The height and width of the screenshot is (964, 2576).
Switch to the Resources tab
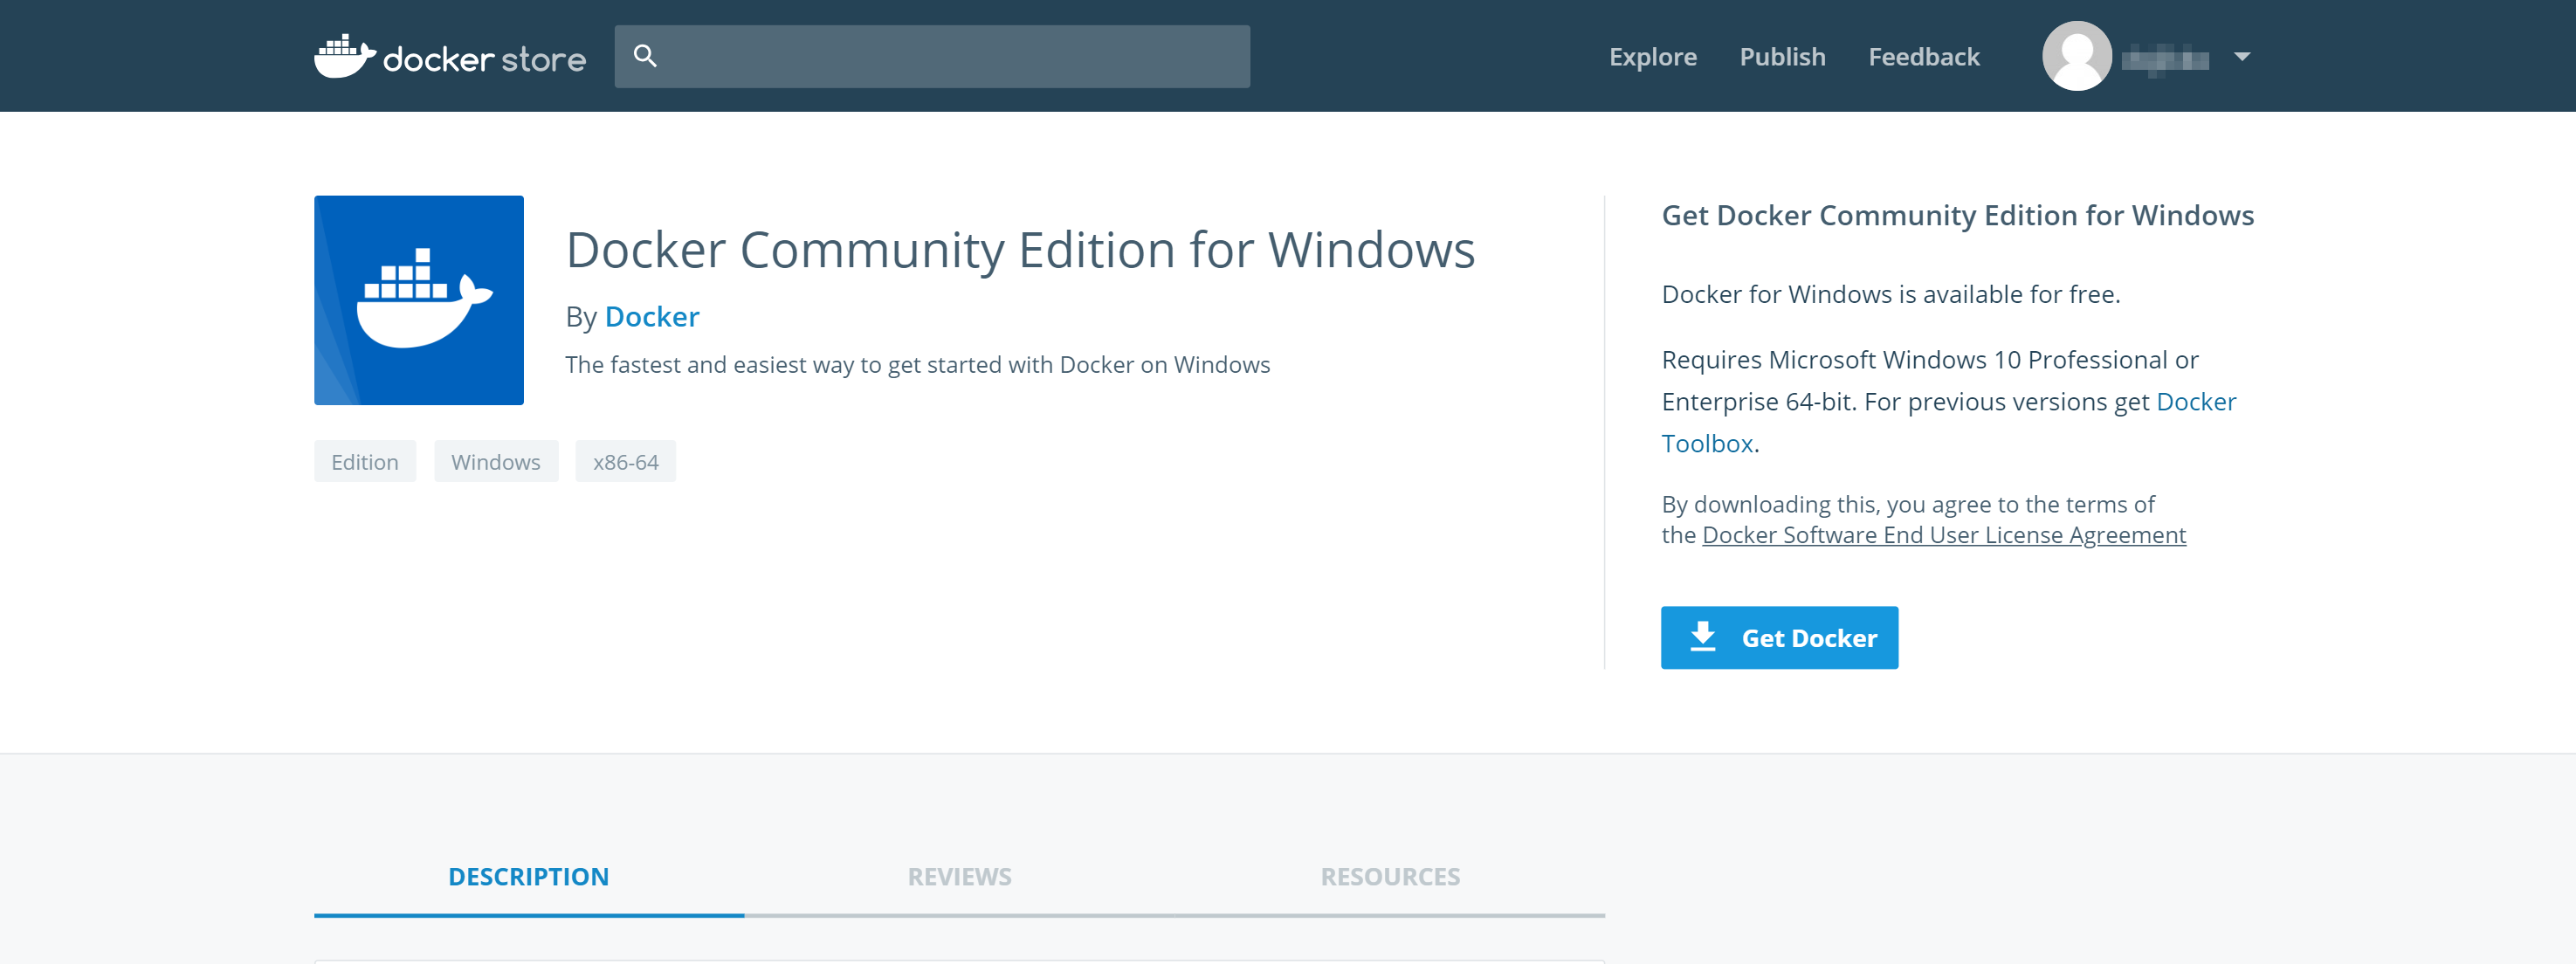tap(1389, 877)
